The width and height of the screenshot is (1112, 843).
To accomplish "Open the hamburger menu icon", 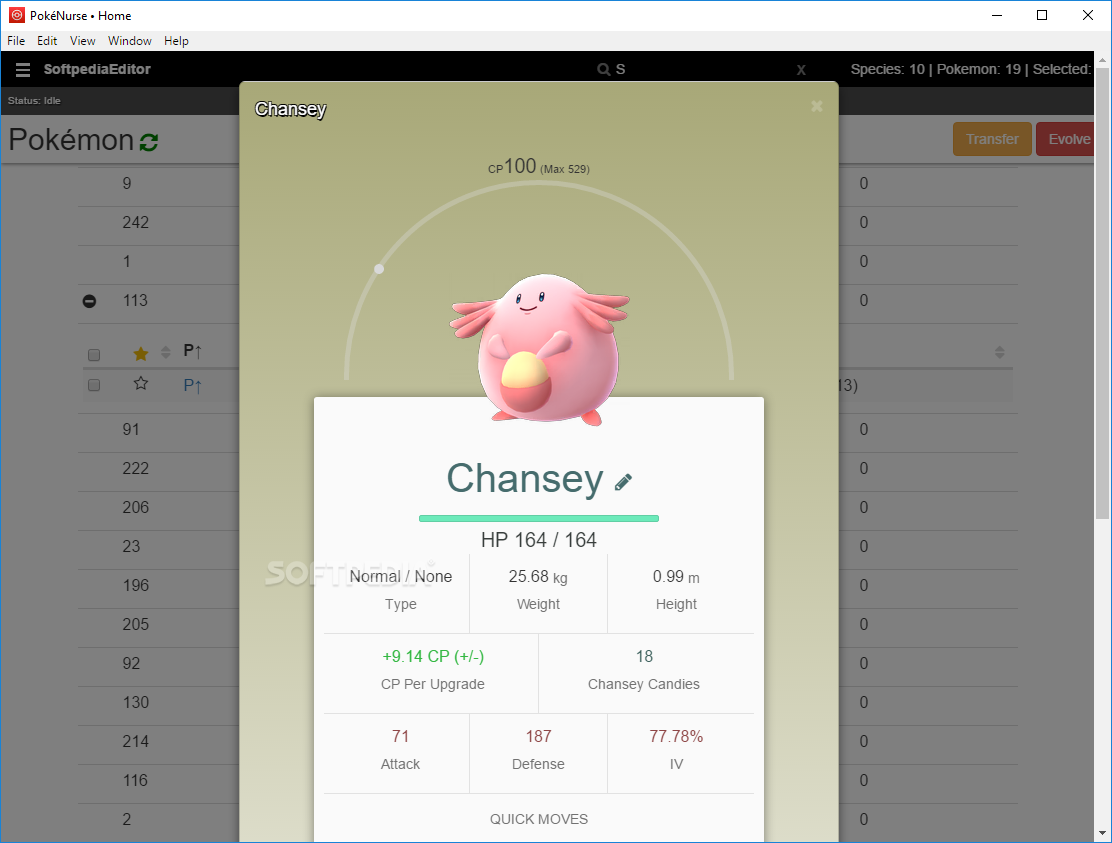I will (23, 69).
